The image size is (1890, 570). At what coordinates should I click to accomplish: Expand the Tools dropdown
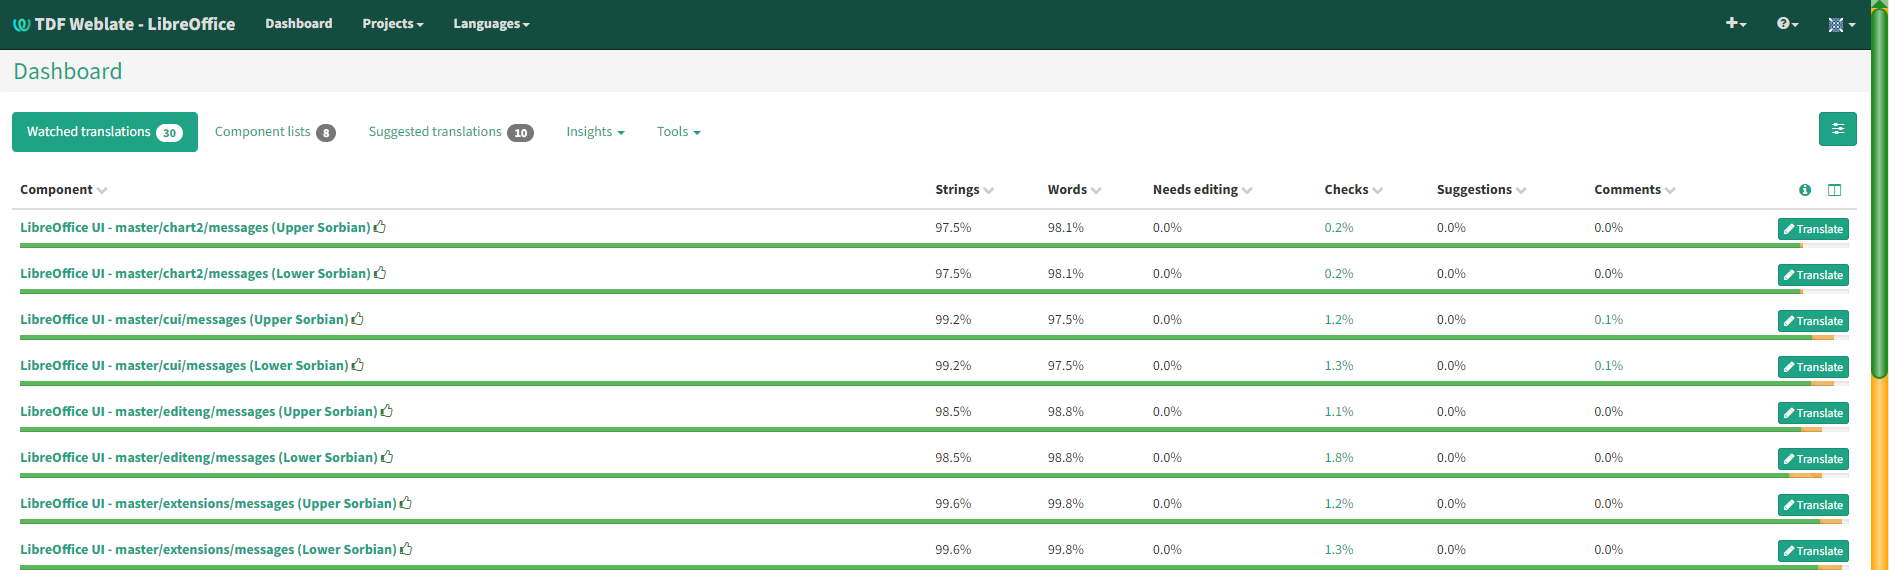(678, 132)
